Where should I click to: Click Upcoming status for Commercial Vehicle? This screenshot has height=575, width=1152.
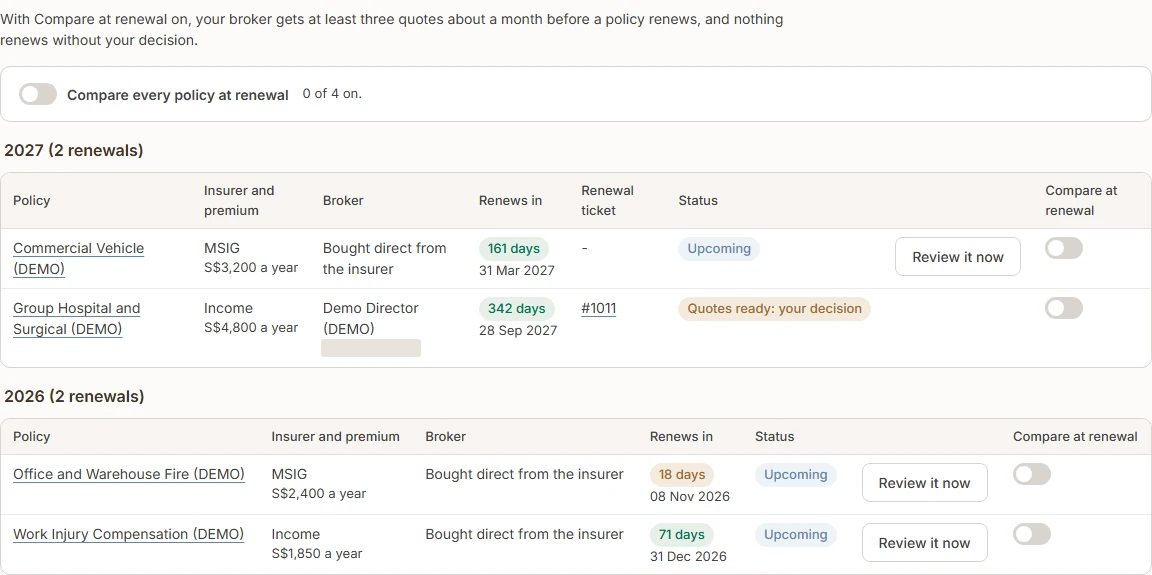[719, 248]
